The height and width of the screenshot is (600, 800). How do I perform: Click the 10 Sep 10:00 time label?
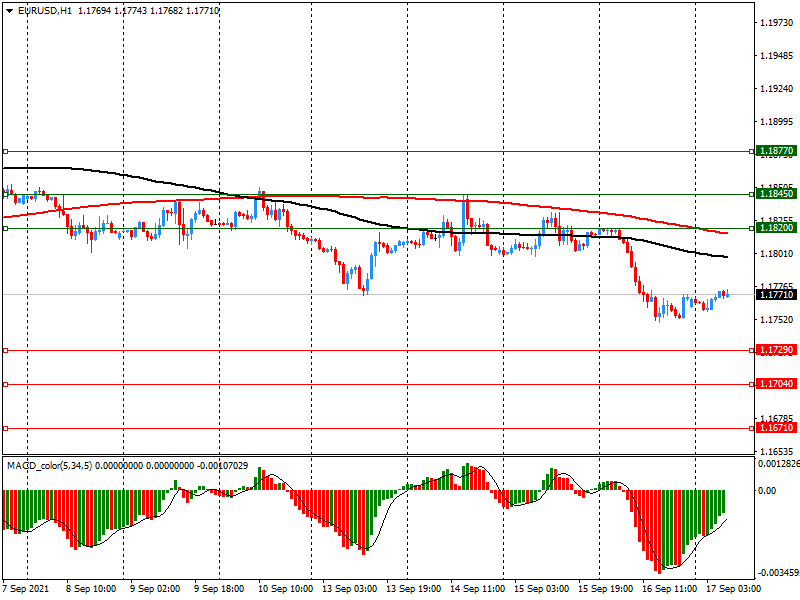286,588
